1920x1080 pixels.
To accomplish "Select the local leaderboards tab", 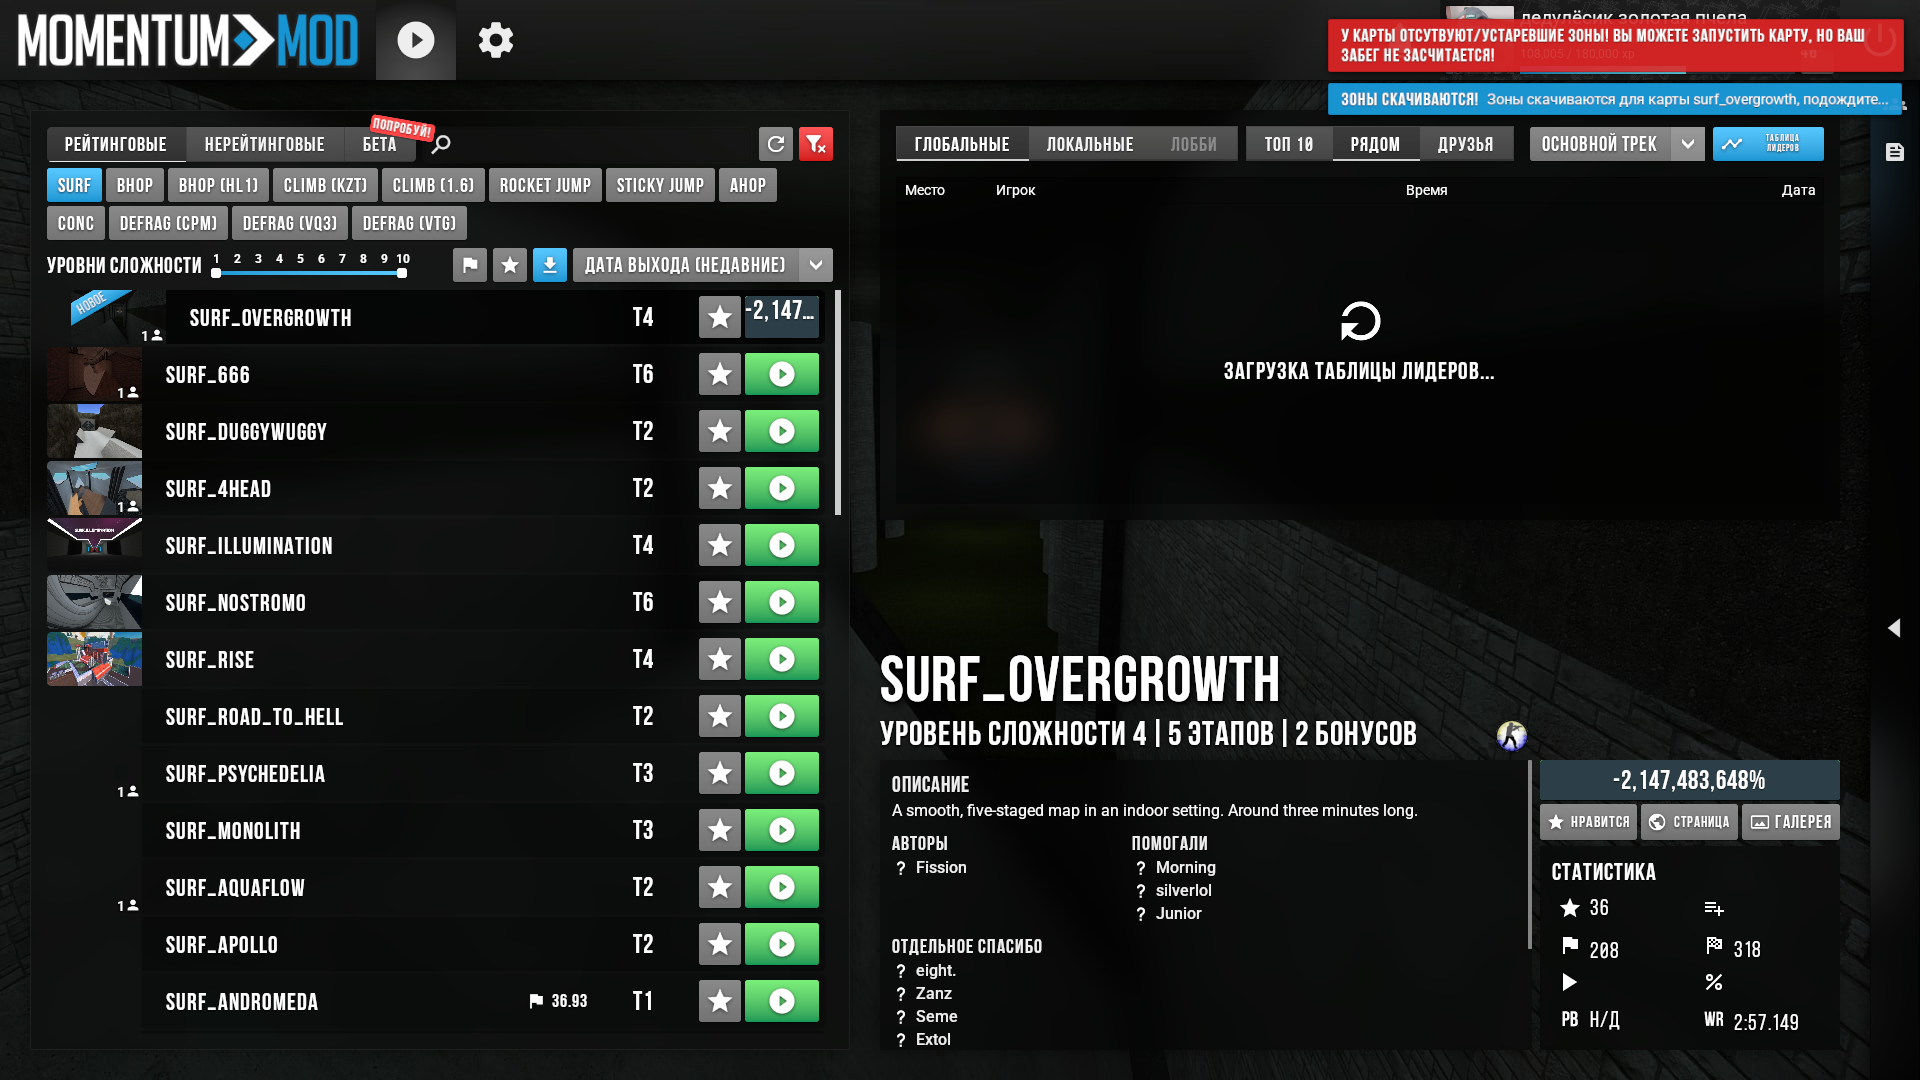I will coord(1090,144).
